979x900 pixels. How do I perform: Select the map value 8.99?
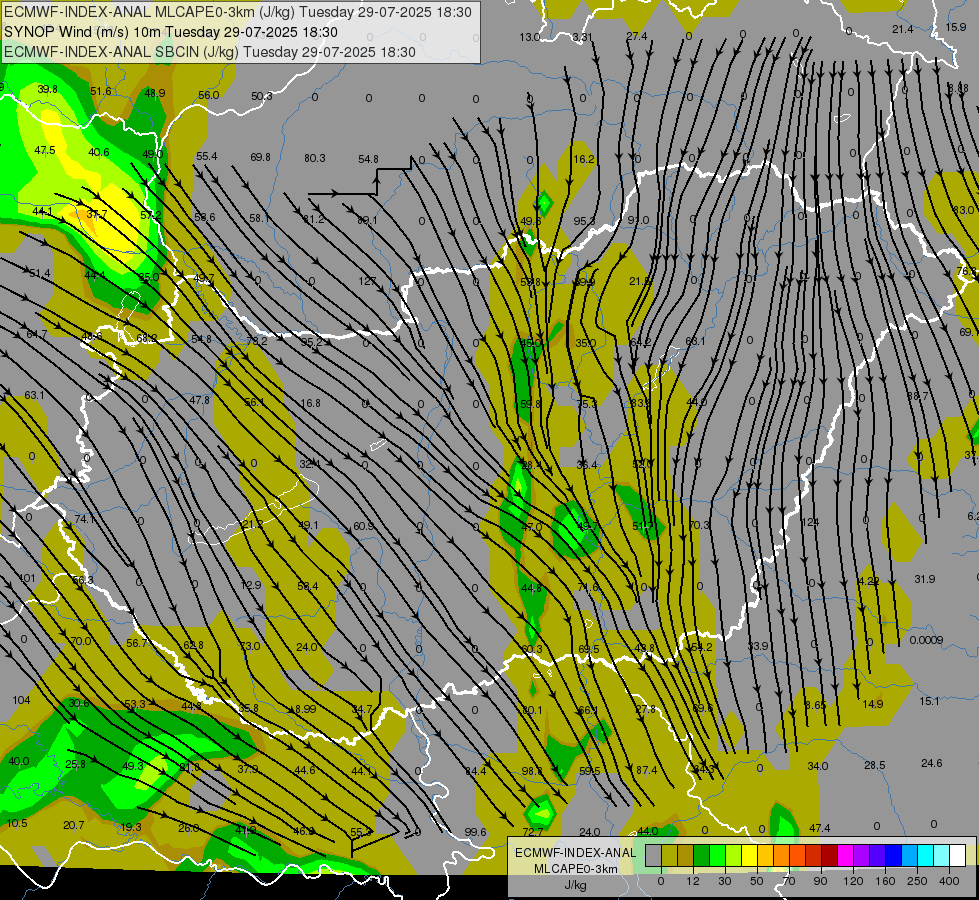coord(305,709)
